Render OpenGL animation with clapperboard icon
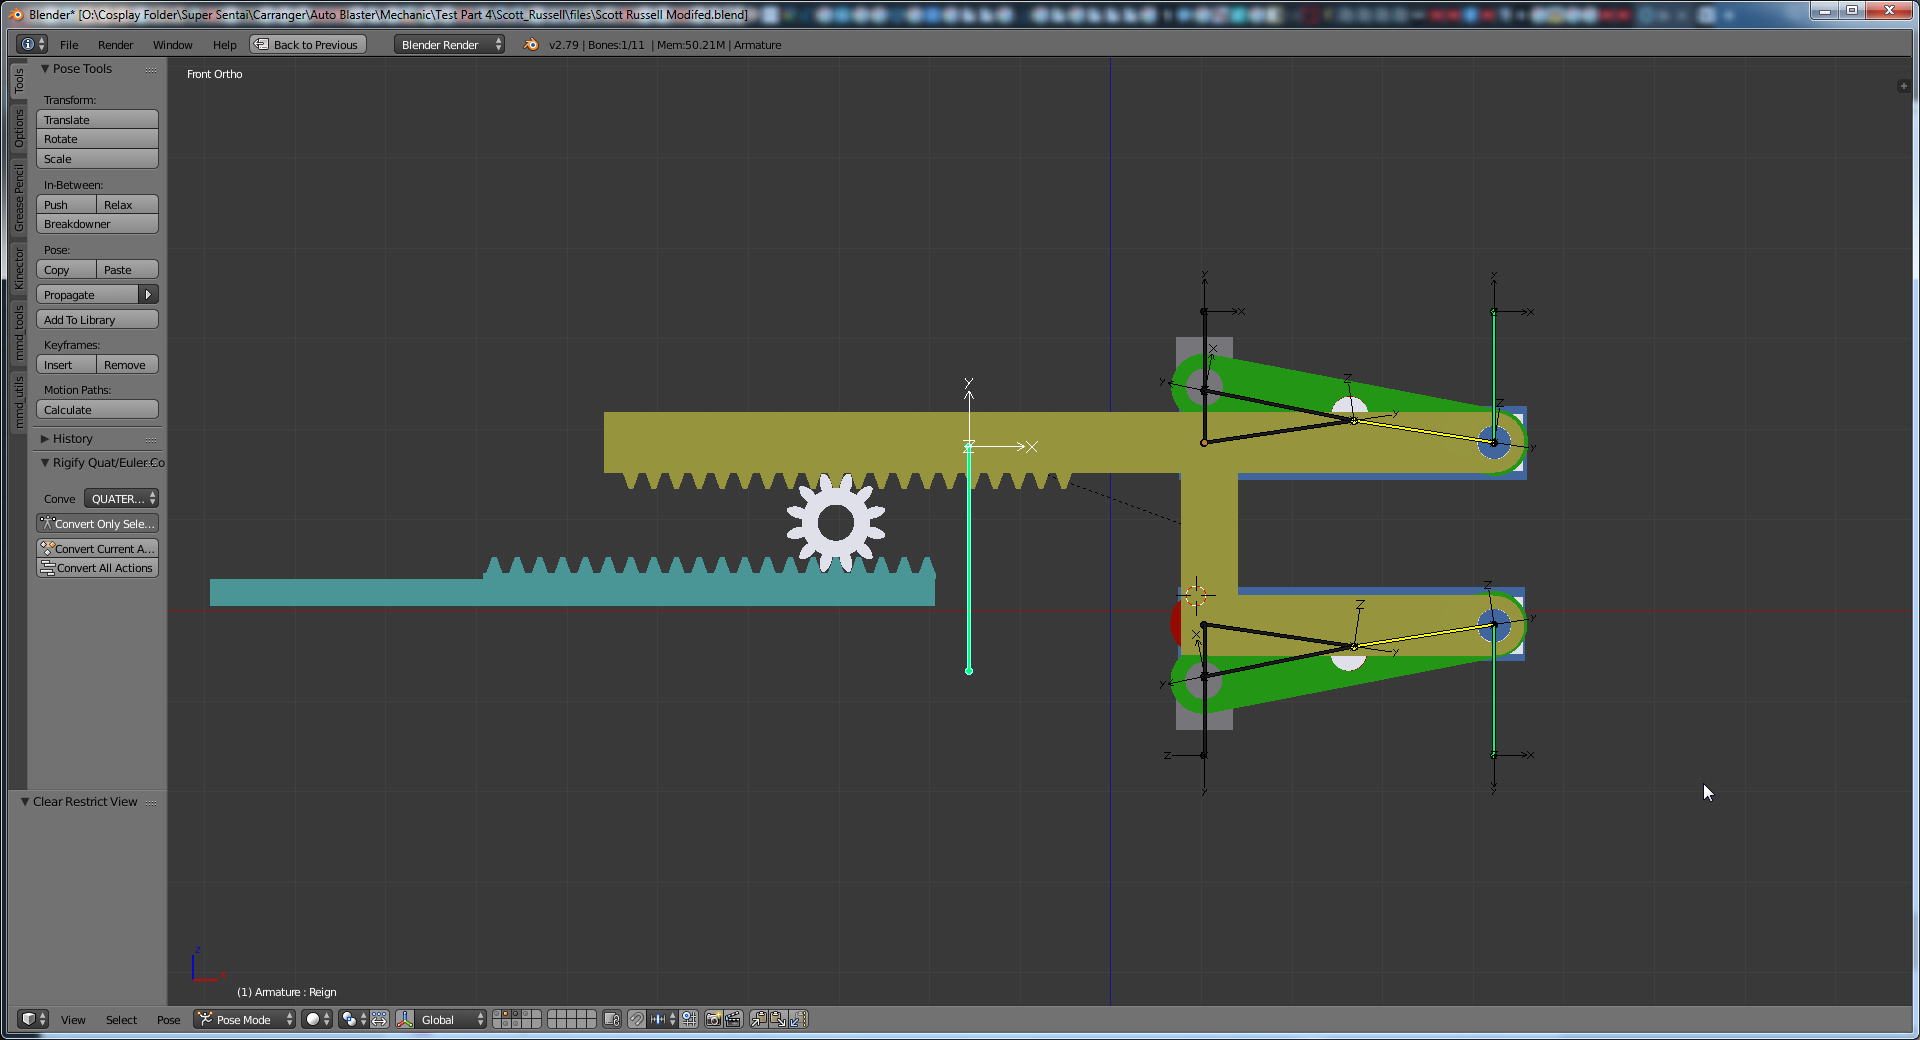The height and width of the screenshot is (1040, 1920). [733, 1019]
